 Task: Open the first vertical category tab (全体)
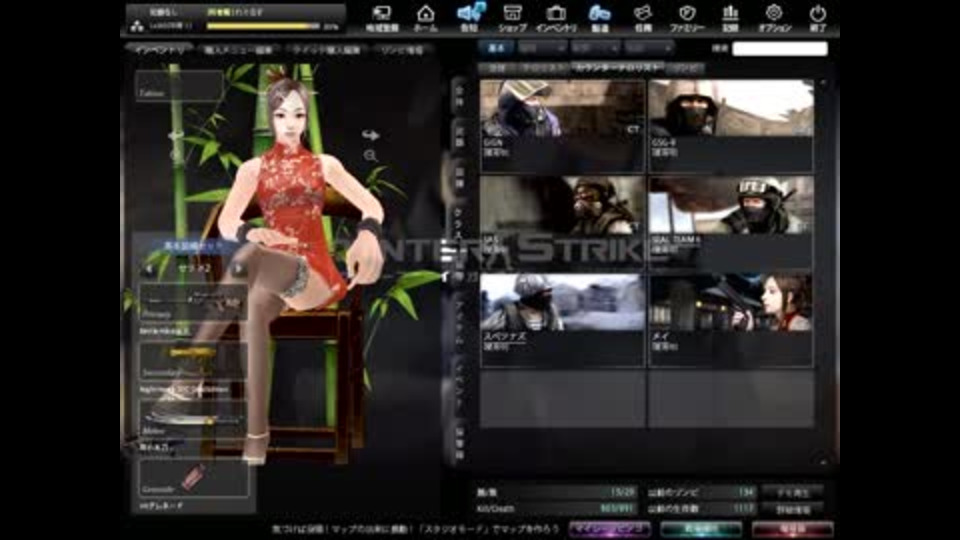(459, 95)
